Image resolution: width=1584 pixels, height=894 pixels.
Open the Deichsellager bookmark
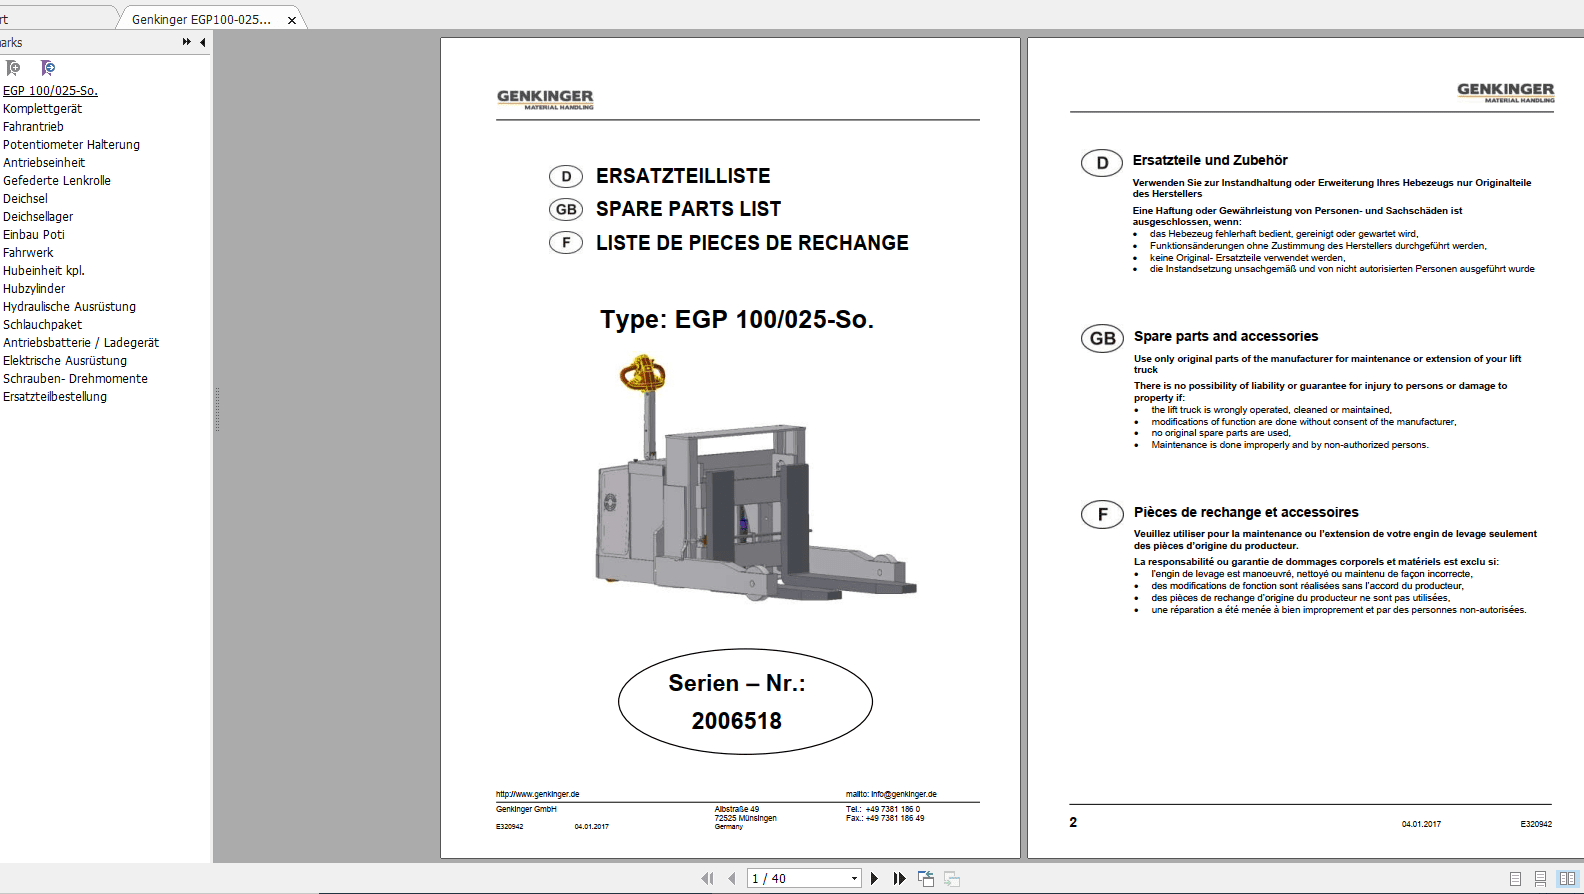pyautogui.click(x=38, y=216)
